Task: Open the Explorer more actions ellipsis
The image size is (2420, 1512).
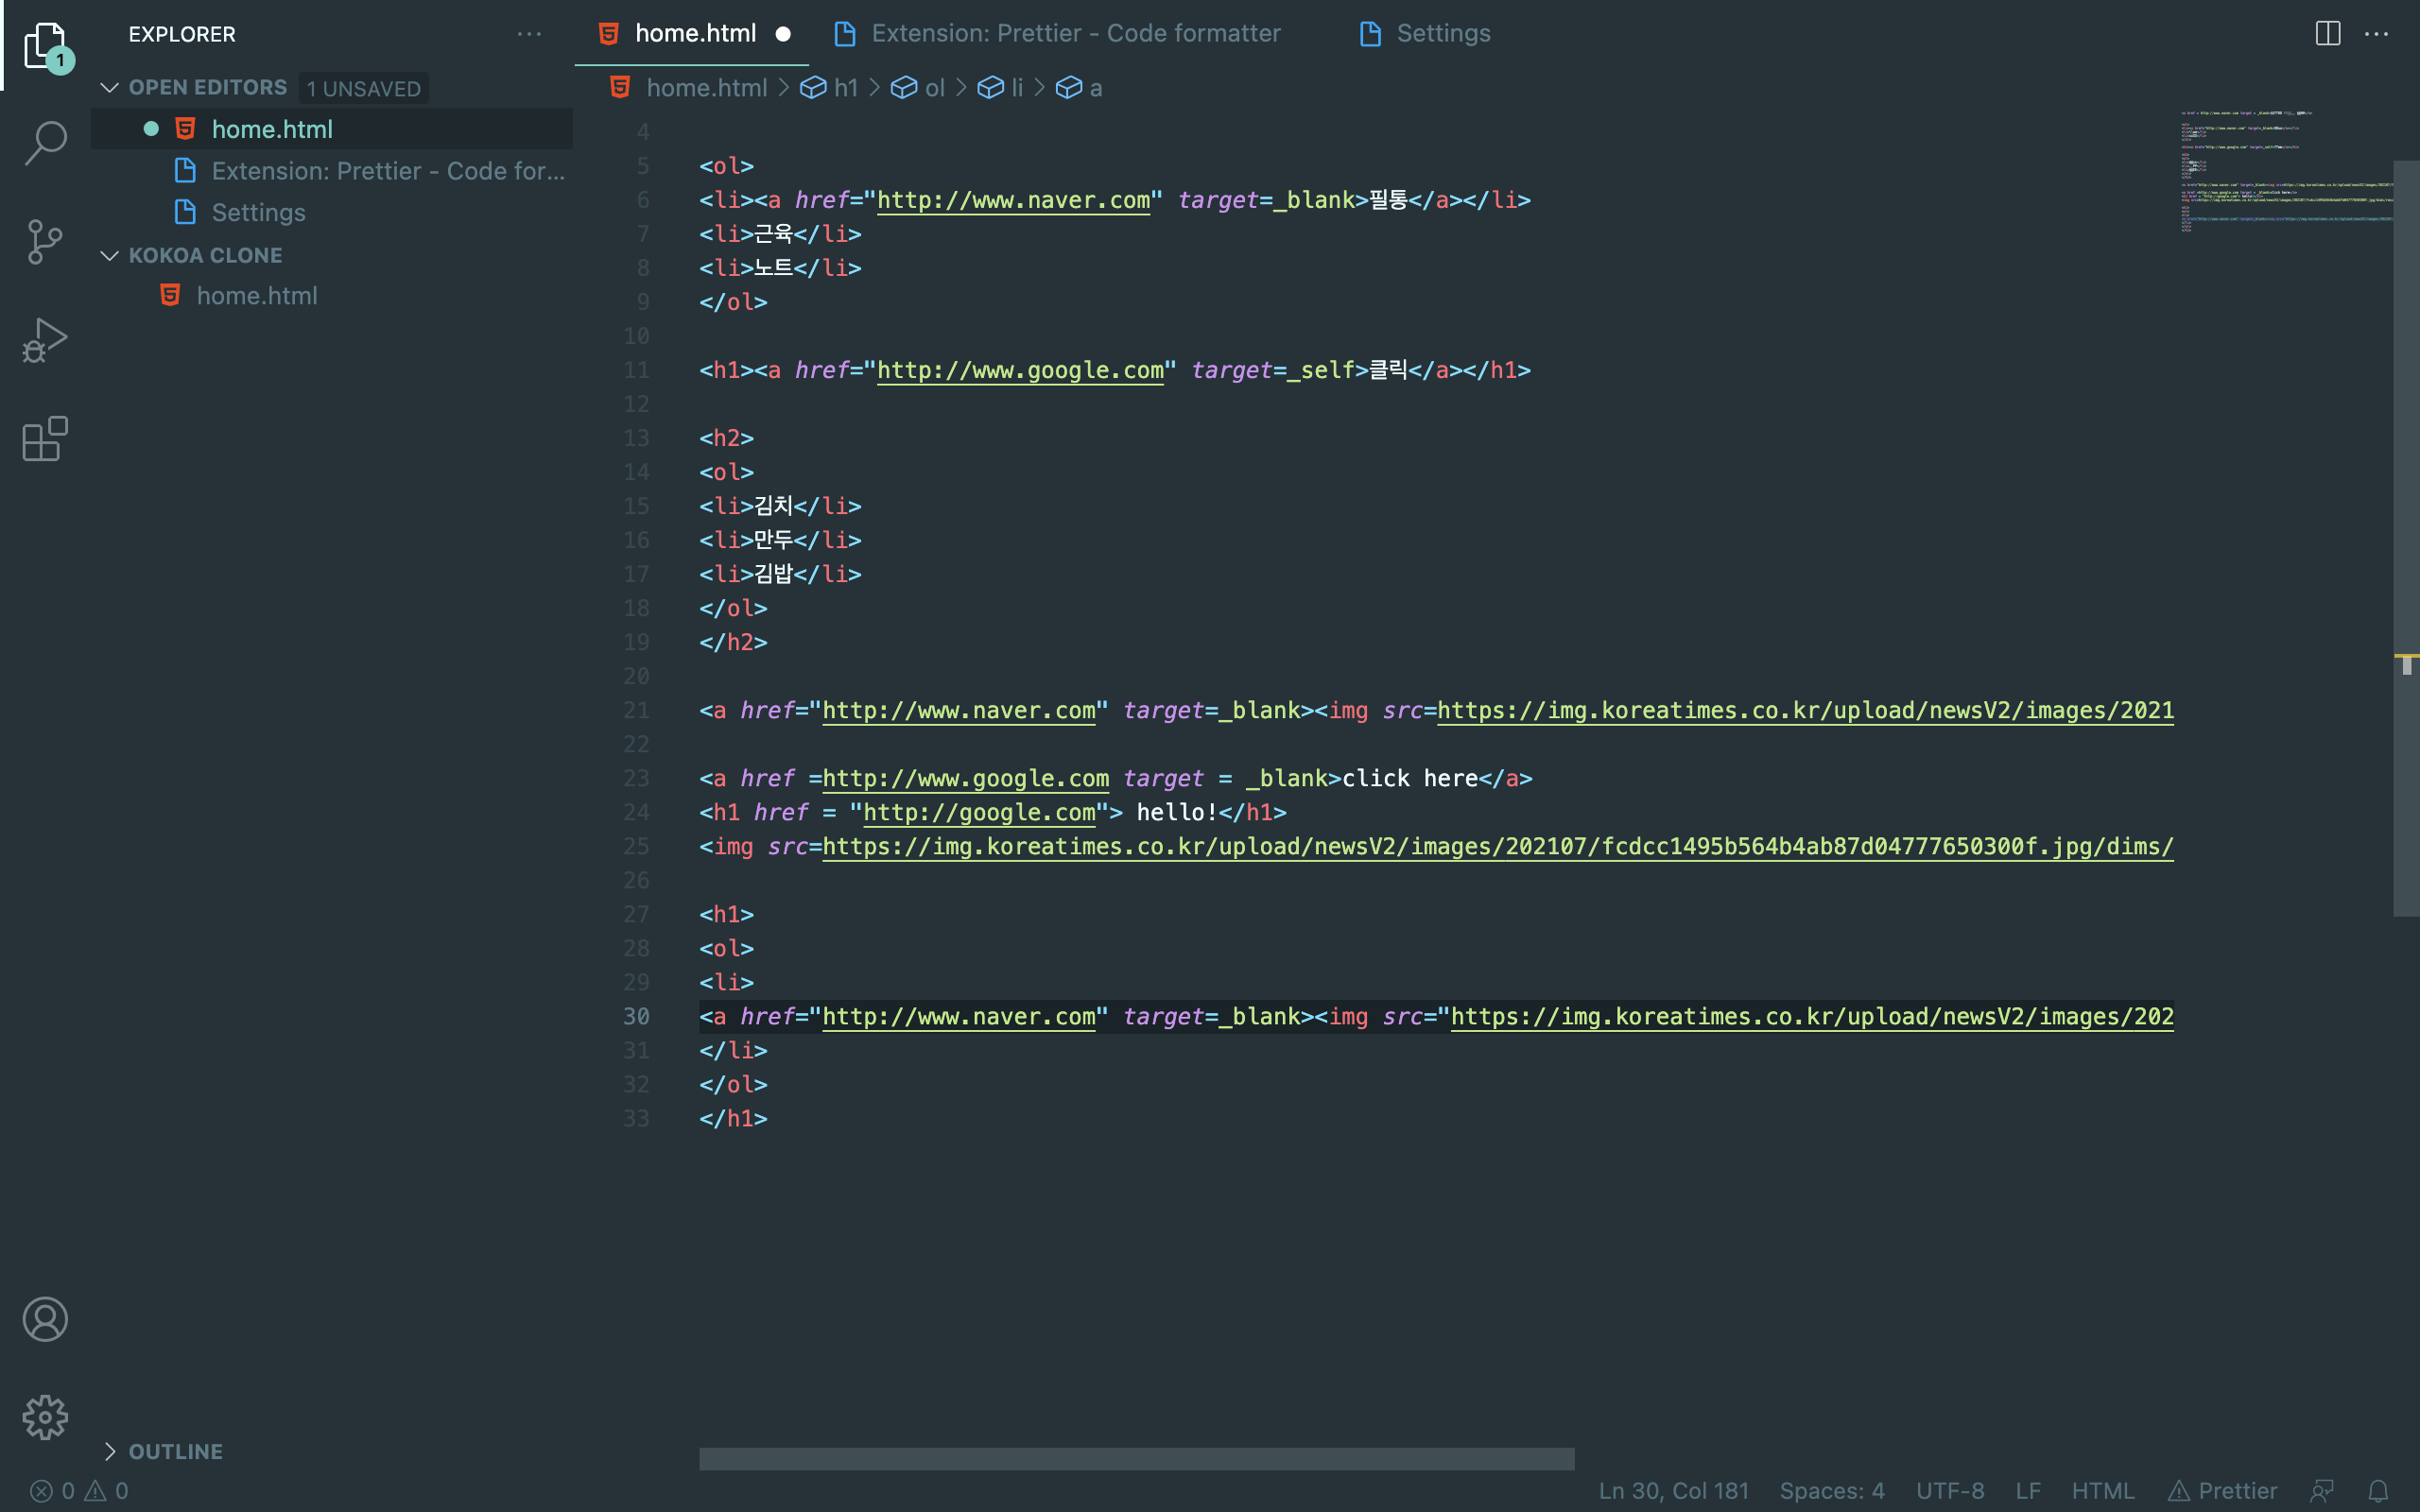Action: [529, 34]
